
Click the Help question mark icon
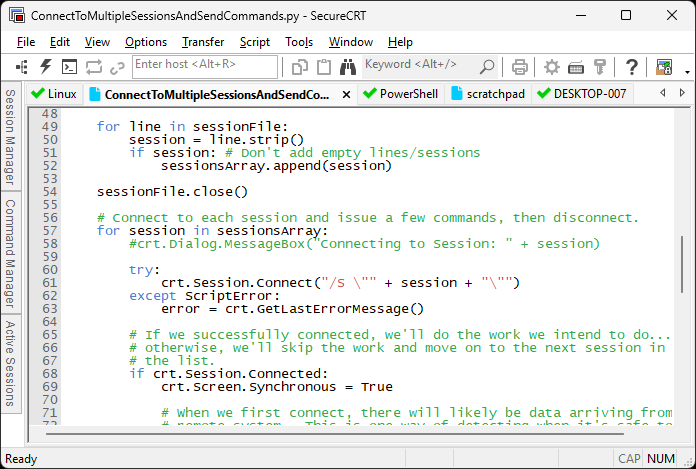(x=631, y=67)
